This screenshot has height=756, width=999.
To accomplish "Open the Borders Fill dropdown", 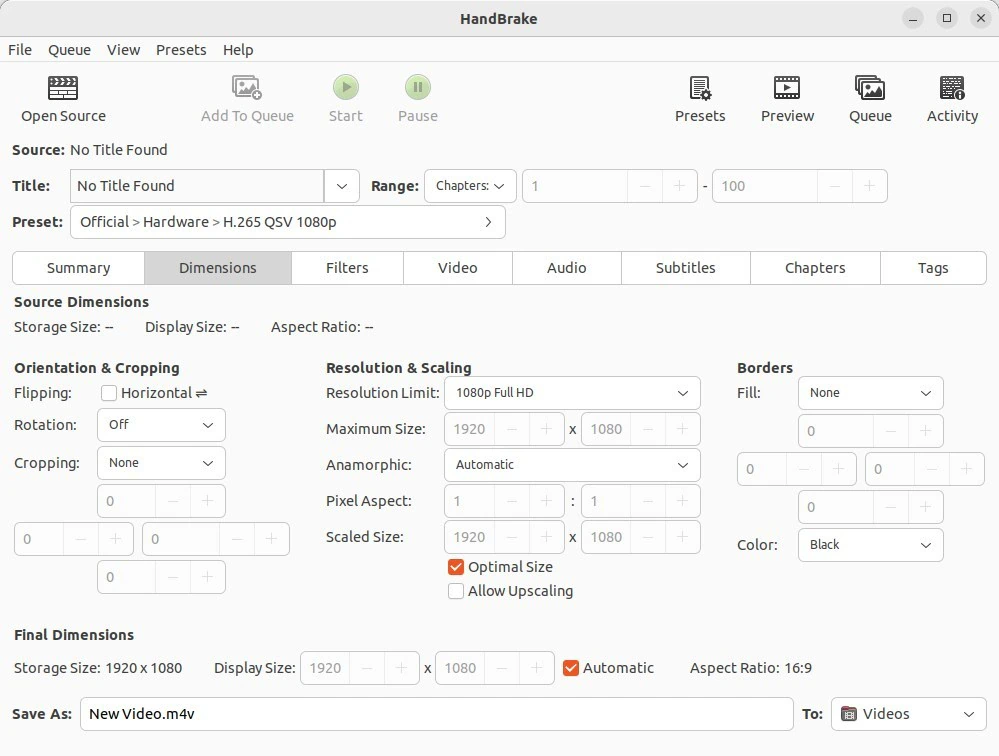I will click(870, 393).
